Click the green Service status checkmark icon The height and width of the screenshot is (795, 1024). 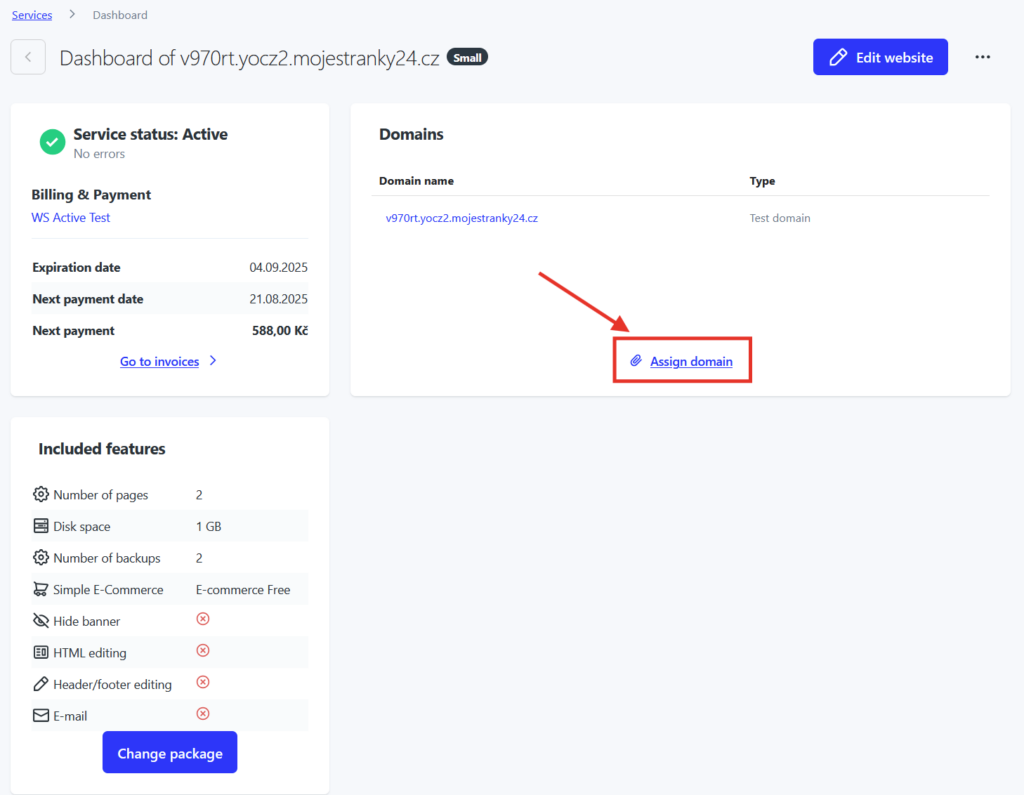[52, 142]
